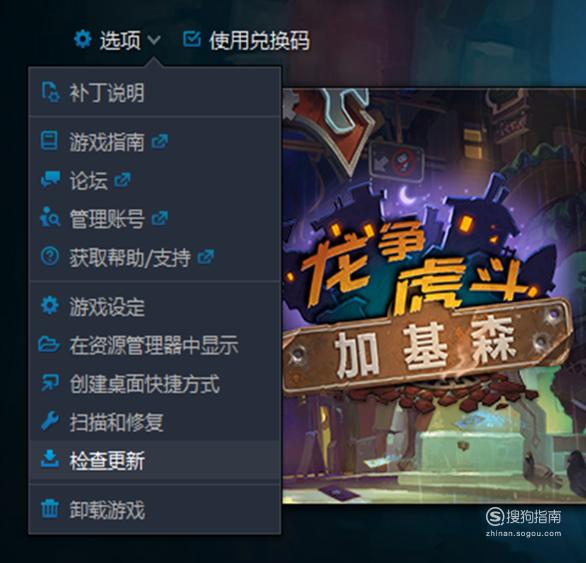
Task: Open 游戏指南 menu entry
Action: click(x=155, y=141)
